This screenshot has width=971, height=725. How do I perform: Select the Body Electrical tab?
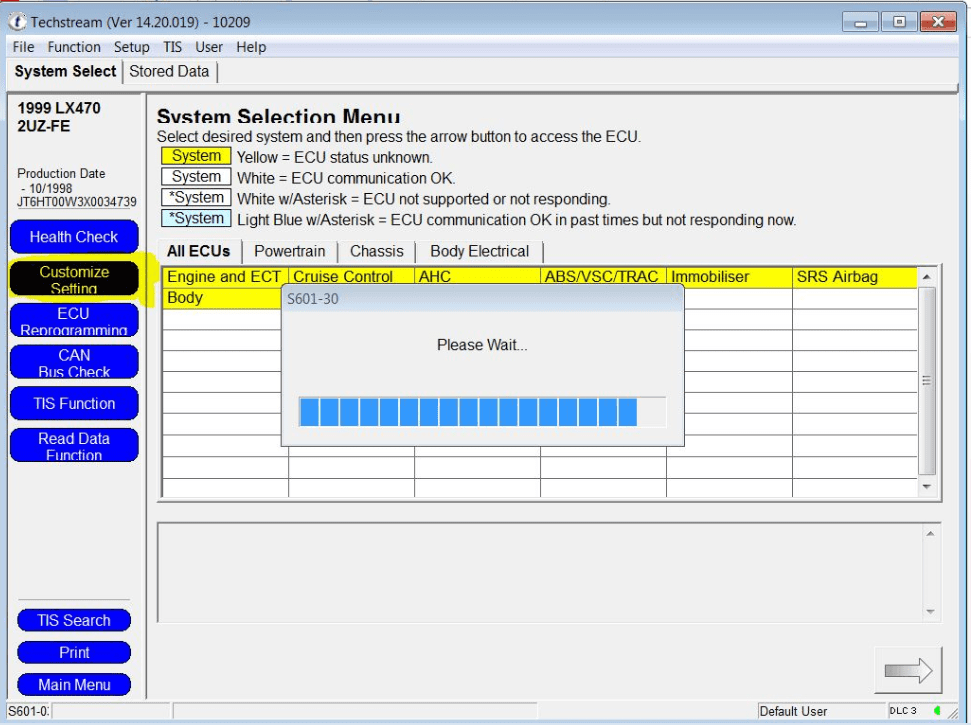click(479, 251)
